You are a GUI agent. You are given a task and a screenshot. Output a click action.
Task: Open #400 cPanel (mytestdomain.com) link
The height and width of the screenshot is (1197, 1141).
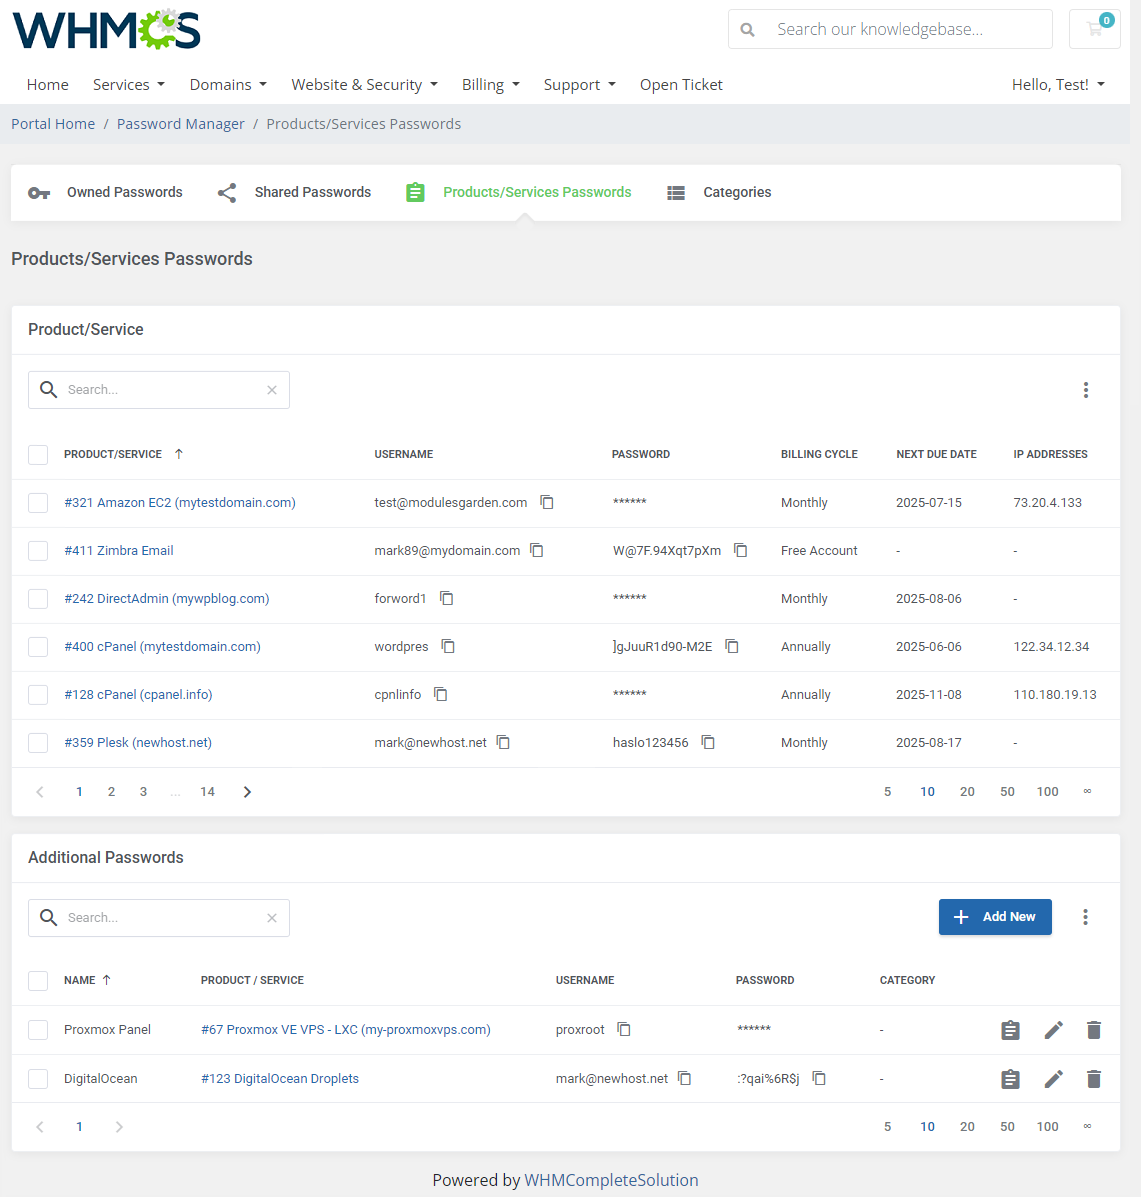162,647
